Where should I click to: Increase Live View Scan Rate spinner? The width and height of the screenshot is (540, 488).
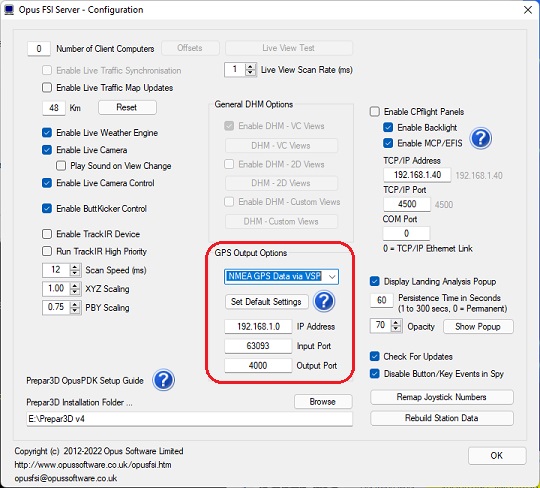tap(250, 66)
